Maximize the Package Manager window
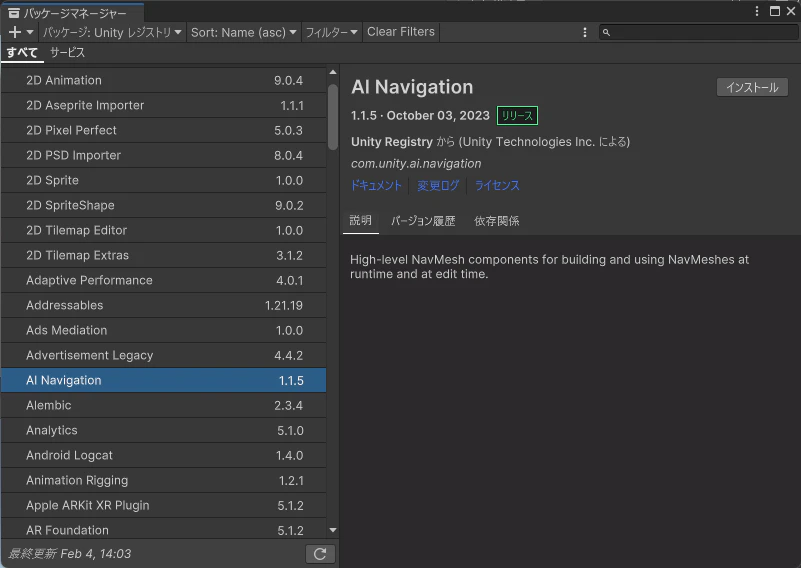 775,11
